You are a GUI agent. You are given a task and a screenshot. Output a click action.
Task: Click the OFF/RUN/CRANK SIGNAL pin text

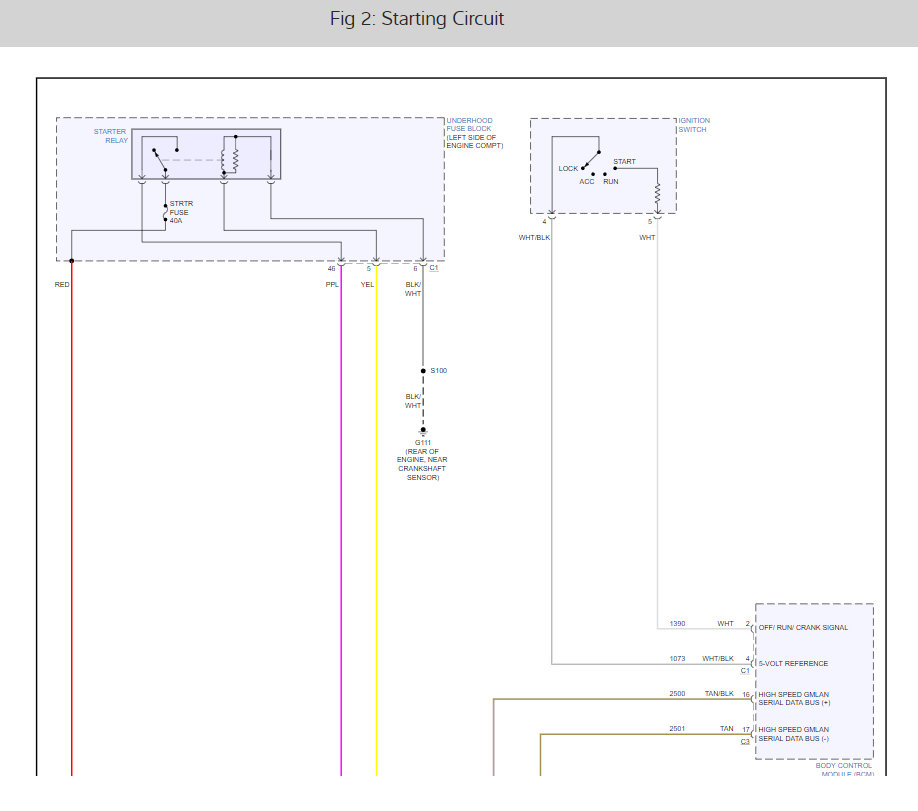[x=803, y=628]
